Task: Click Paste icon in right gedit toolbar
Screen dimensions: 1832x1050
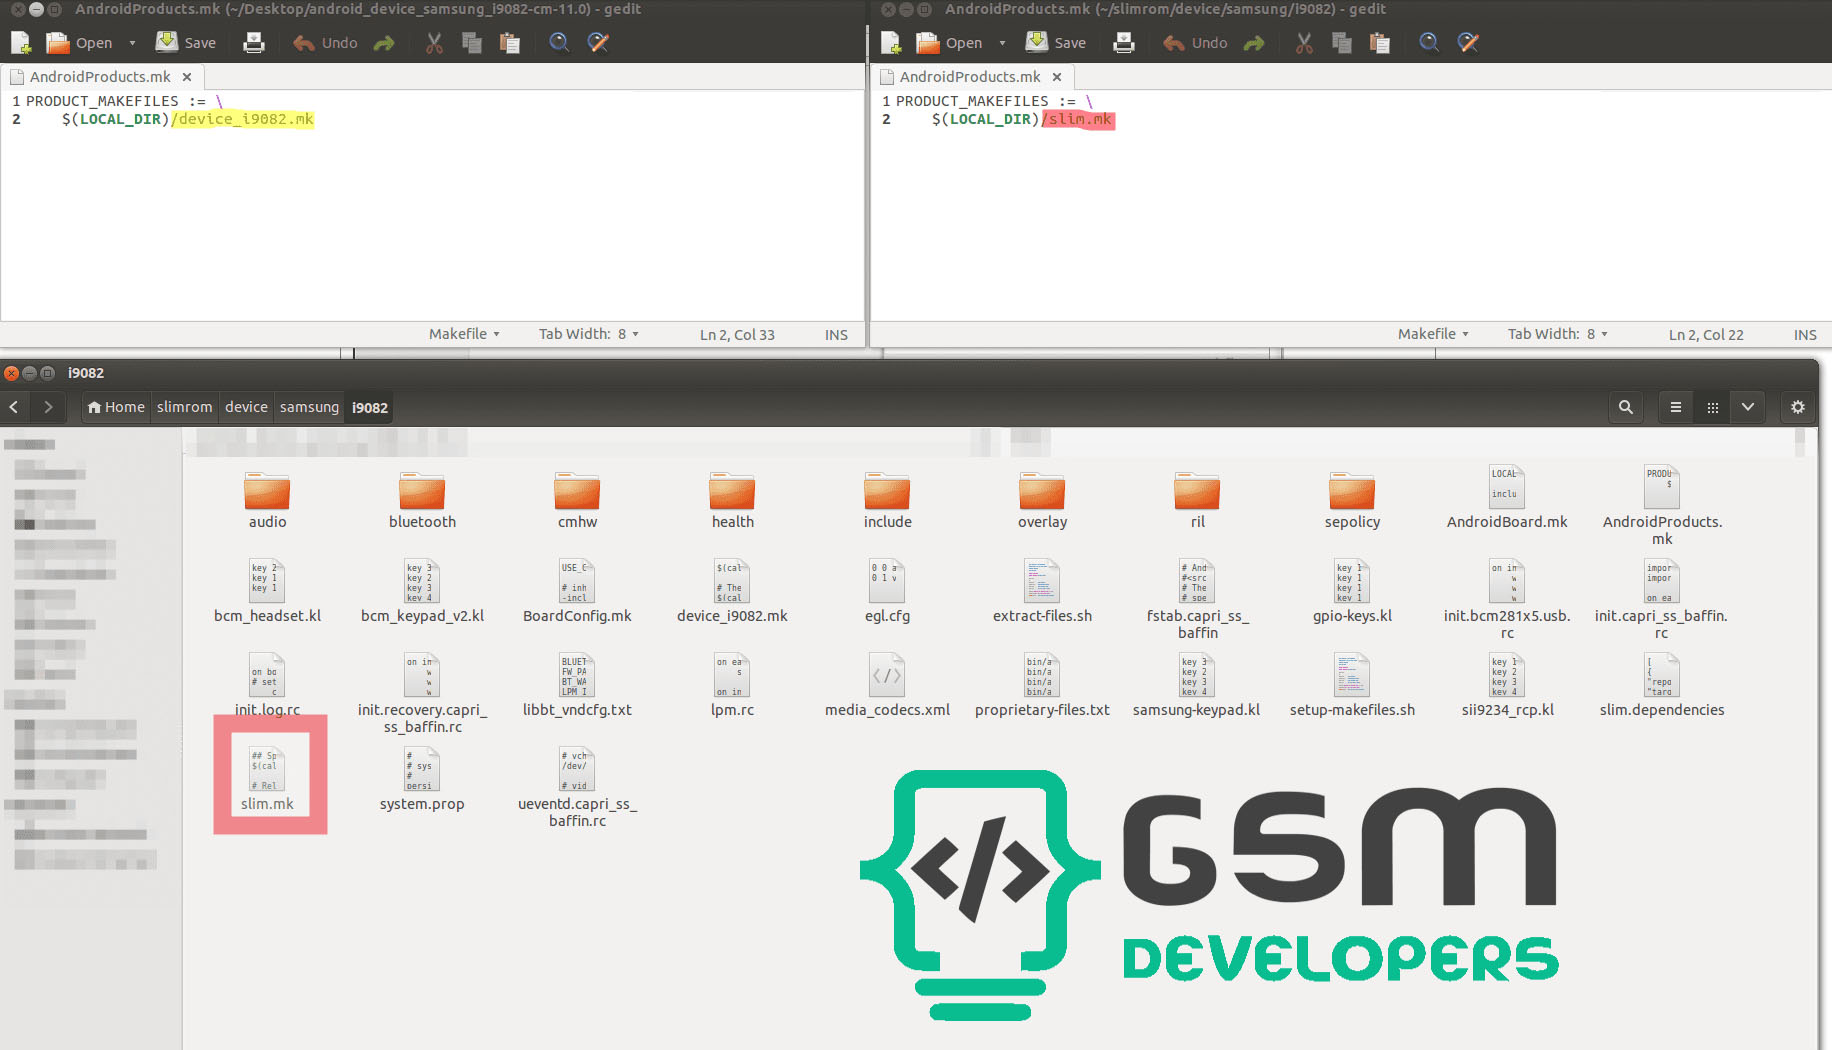Action: pos(1380,43)
